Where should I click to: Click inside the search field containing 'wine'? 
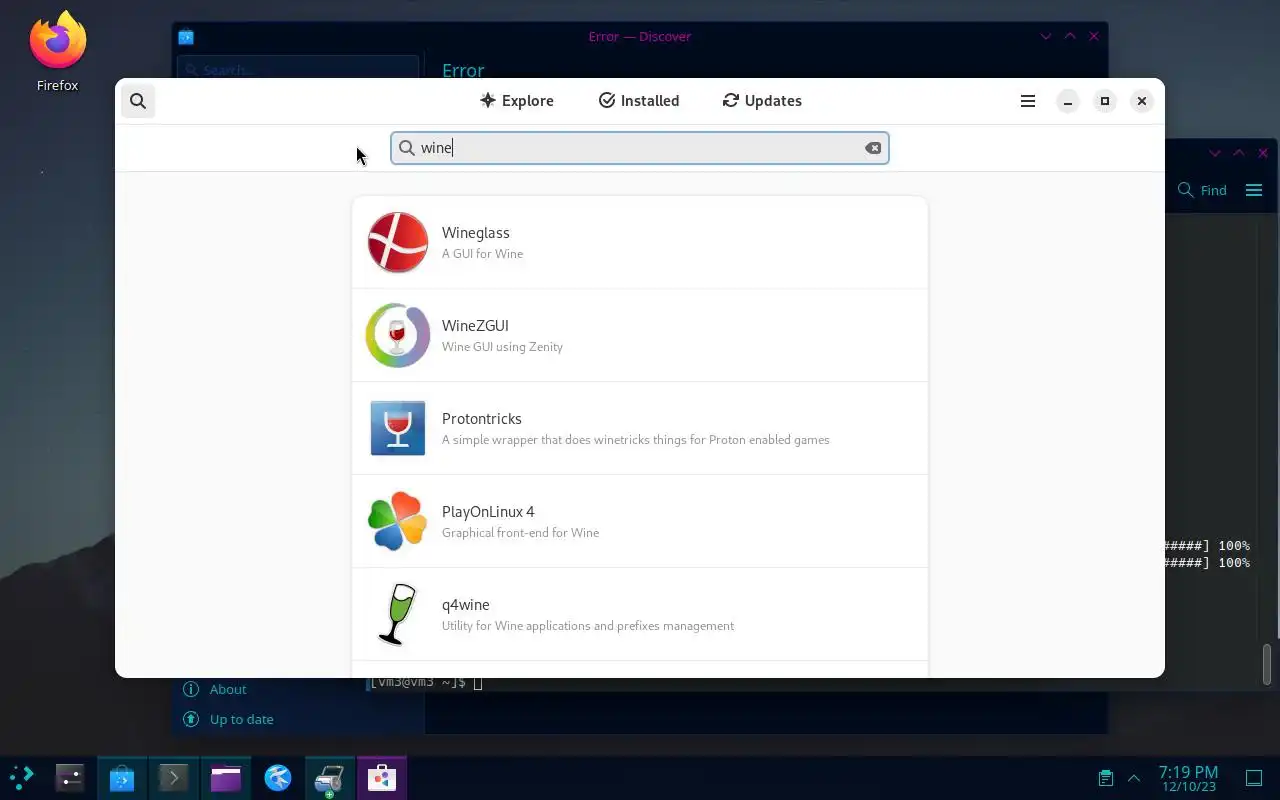point(640,148)
